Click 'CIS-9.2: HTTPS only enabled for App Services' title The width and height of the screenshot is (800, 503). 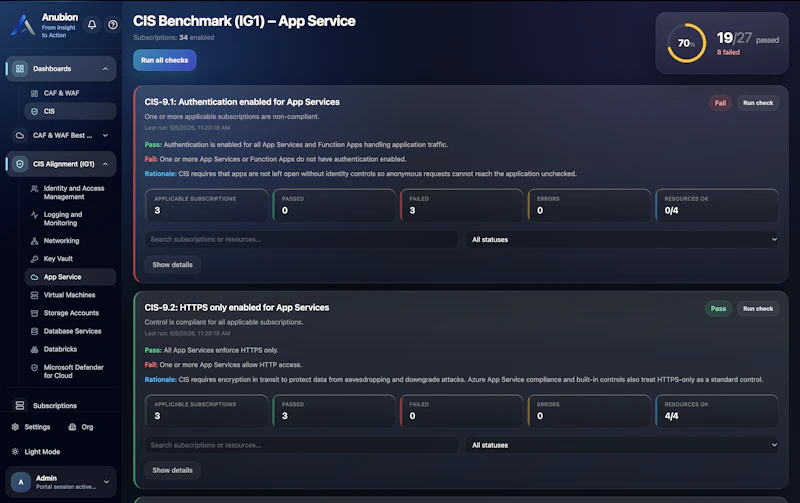(237, 308)
